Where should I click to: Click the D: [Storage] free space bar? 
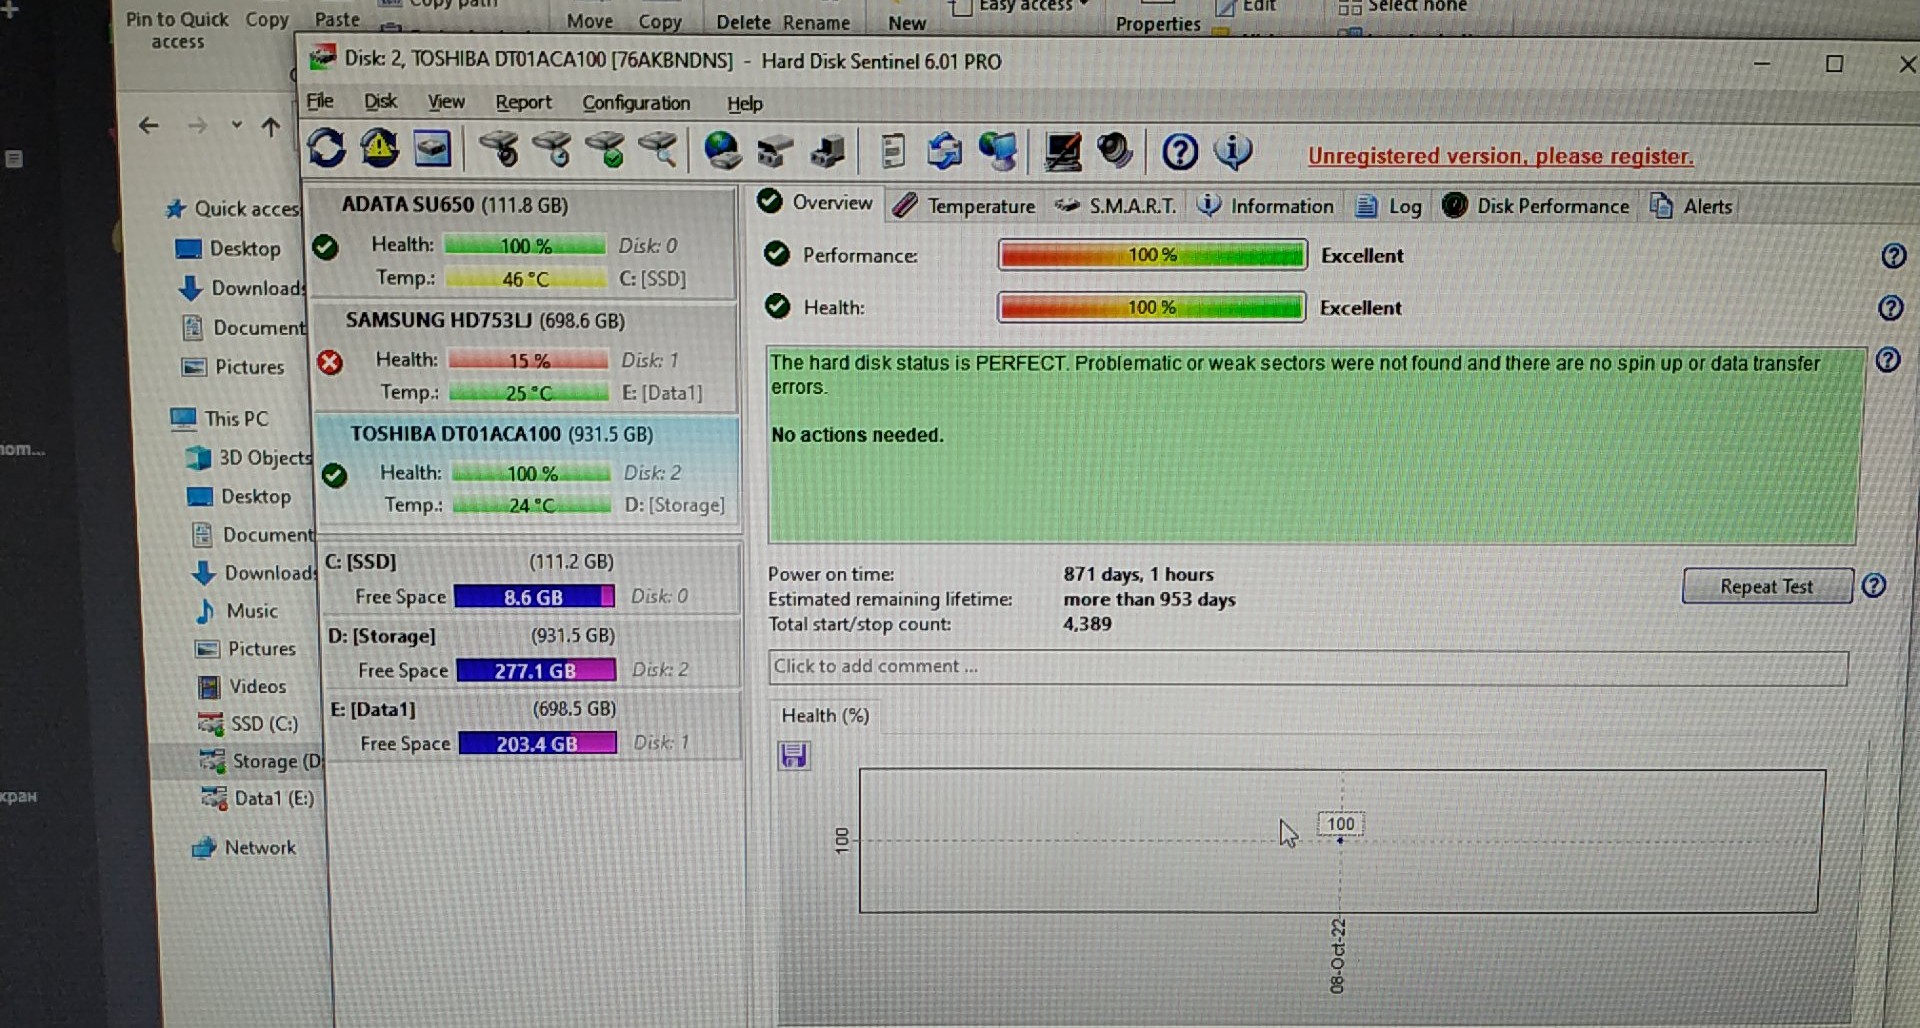click(x=536, y=670)
